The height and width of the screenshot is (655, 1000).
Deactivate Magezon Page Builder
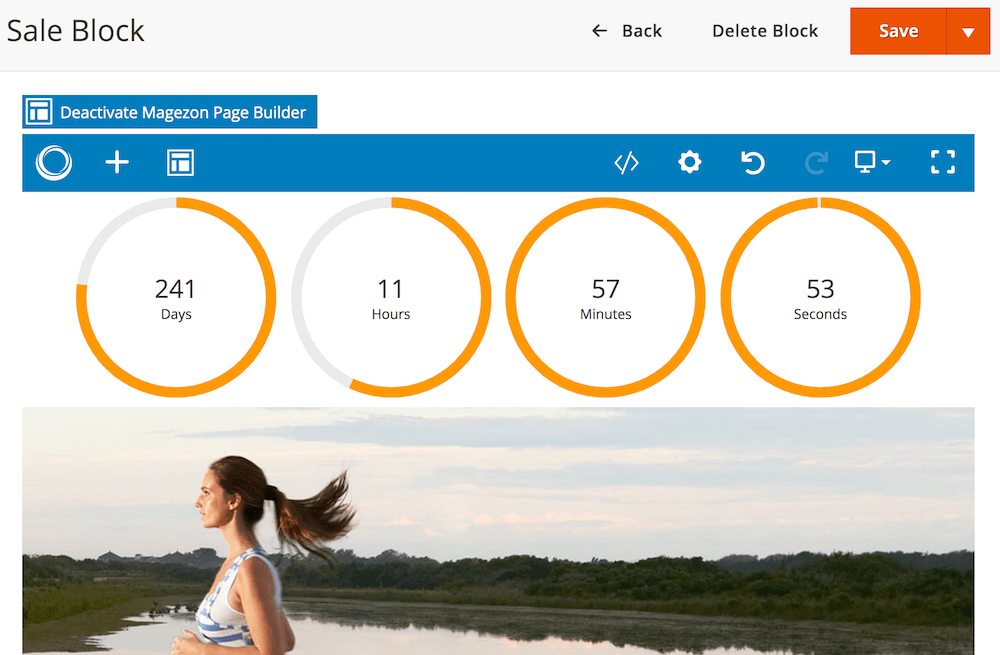point(170,112)
